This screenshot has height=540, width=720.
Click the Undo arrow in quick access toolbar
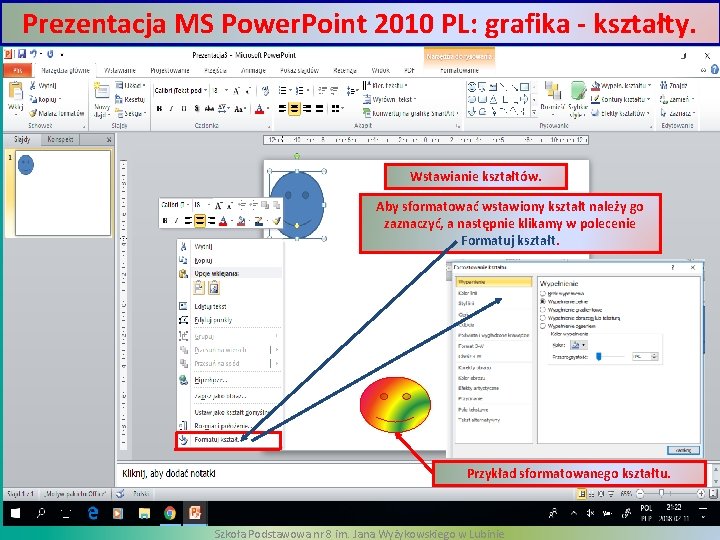[34, 54]
